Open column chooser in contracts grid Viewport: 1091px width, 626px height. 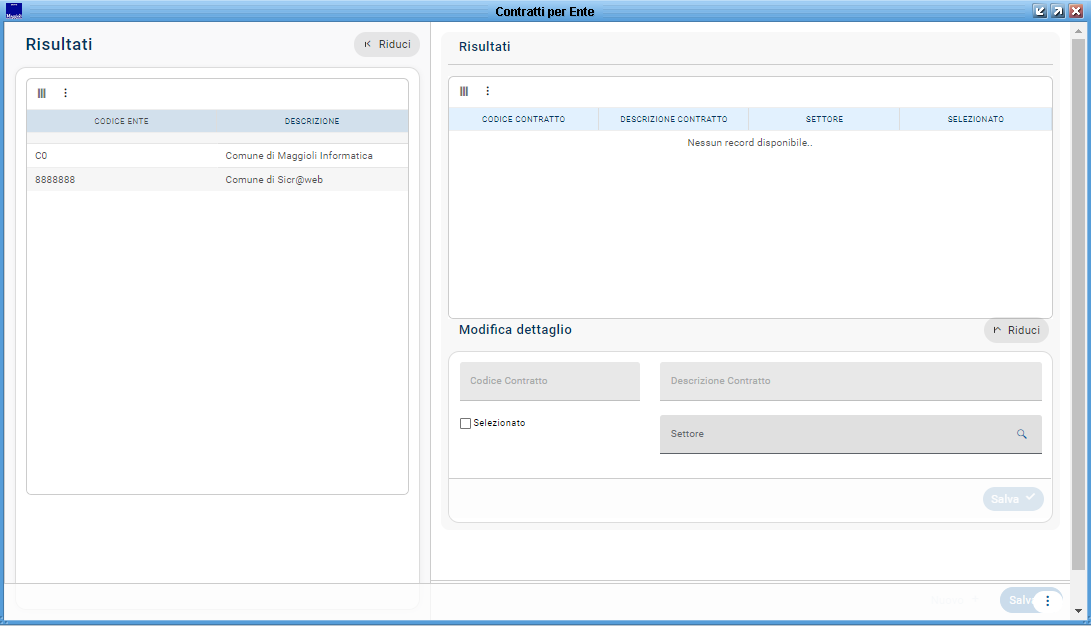[464, 91]
